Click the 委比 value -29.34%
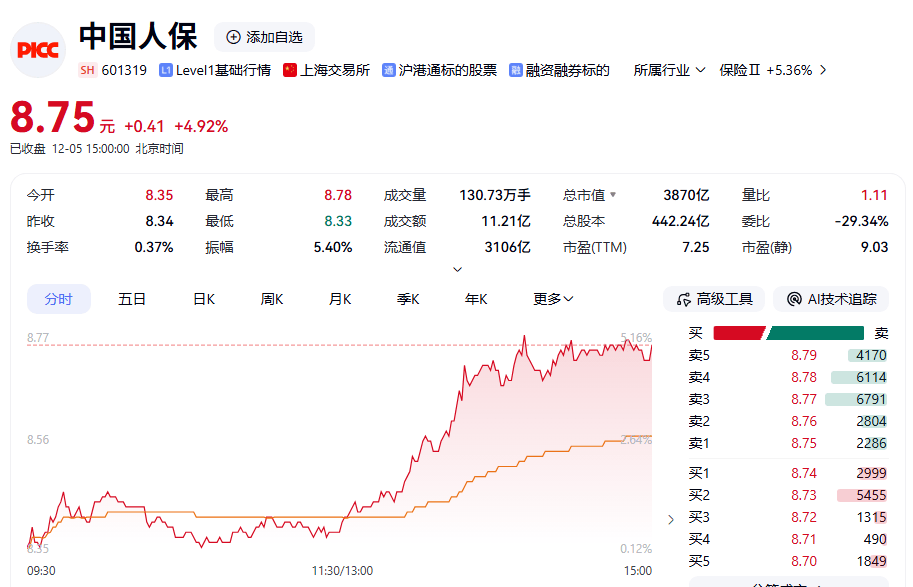 pos(861,221)
